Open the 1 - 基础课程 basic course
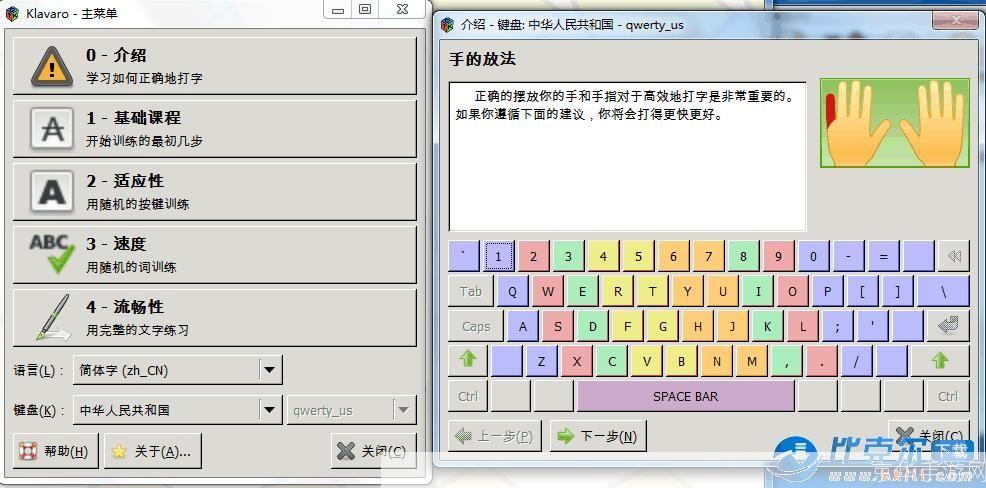 coord(214,129)
